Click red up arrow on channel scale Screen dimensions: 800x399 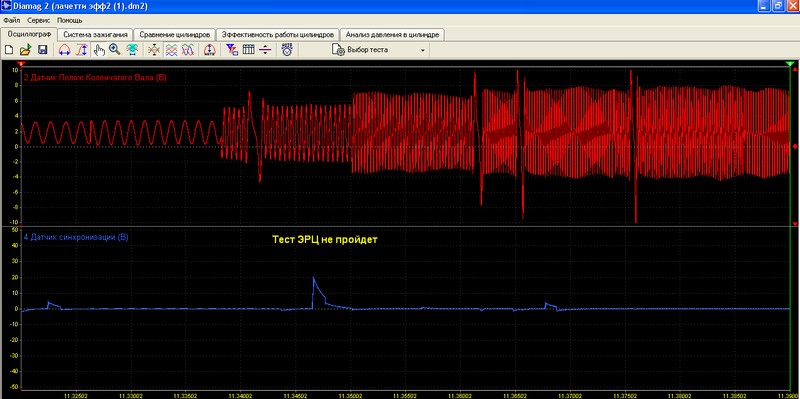(795, 69)
